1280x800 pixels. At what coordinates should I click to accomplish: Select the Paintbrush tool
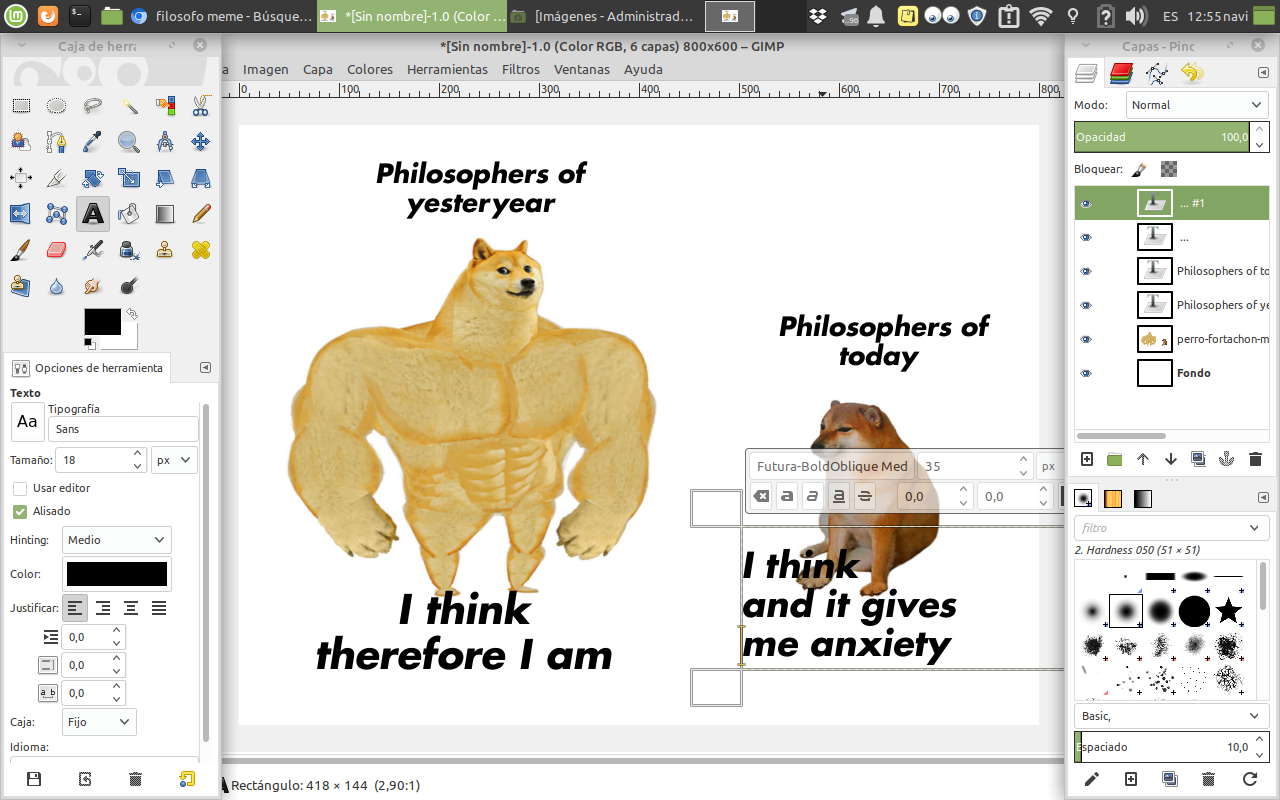(21, 249)
